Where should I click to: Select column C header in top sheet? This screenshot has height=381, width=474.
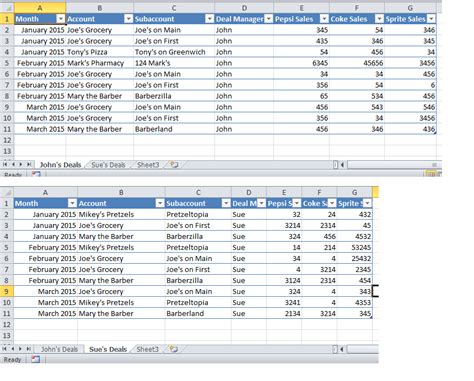tap(174, 8)
